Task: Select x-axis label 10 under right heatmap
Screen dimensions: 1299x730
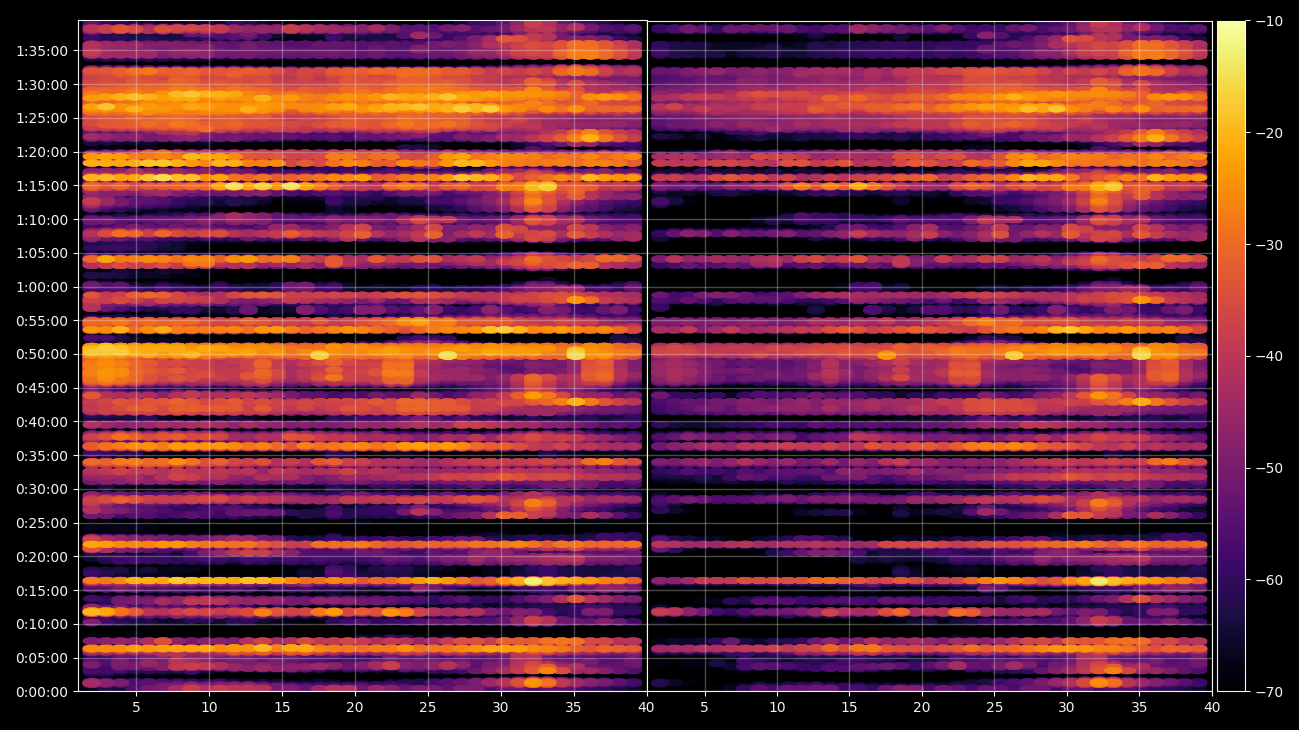Action: point(776,708)
